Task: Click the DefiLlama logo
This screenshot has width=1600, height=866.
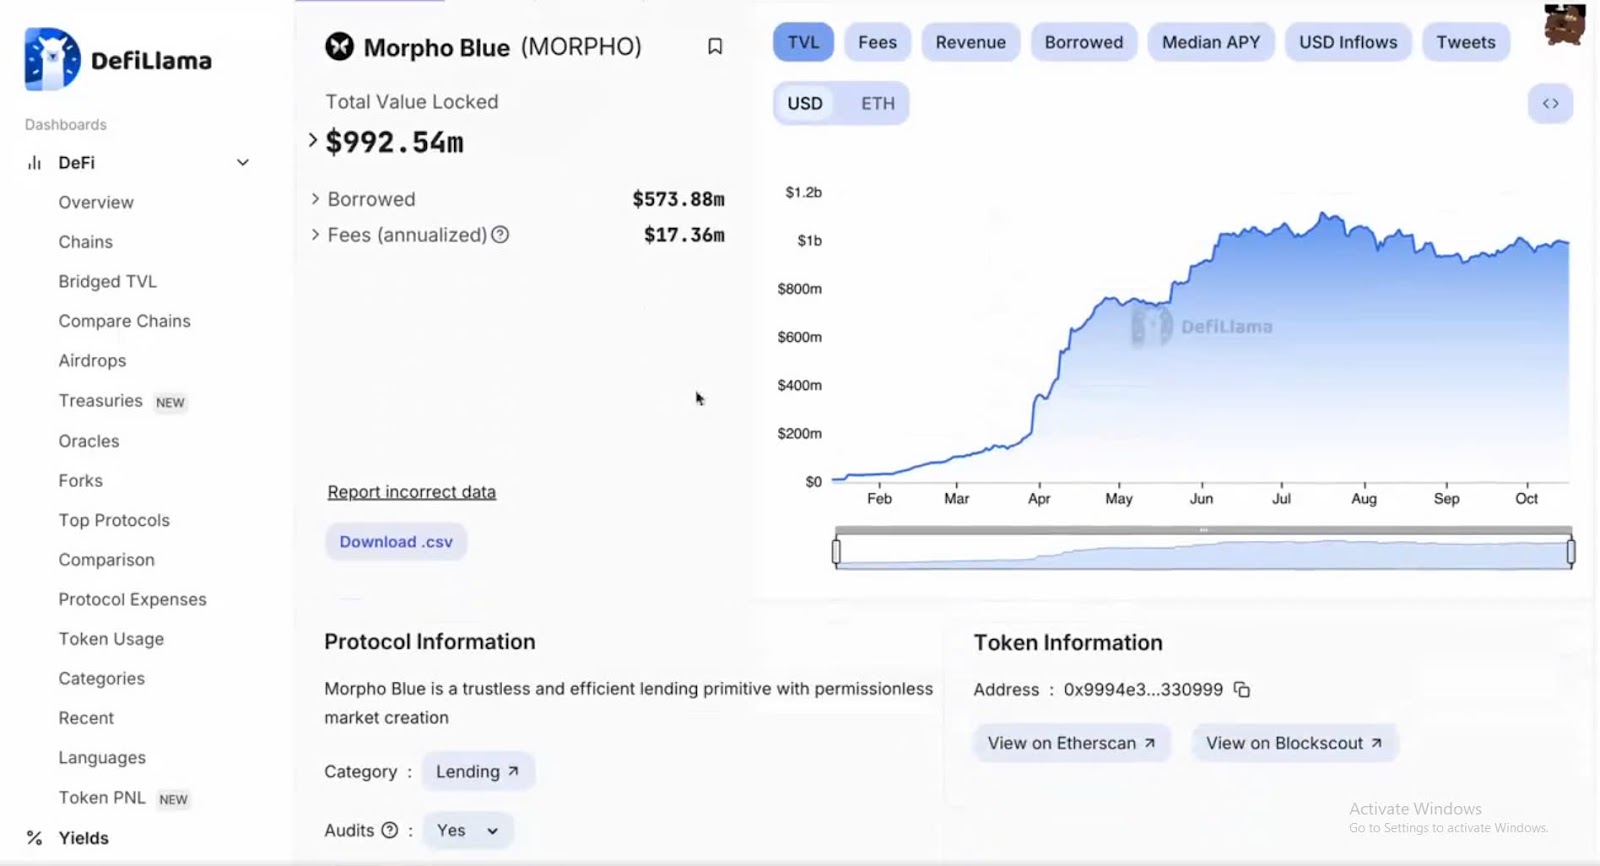Action: coord(118,60)
